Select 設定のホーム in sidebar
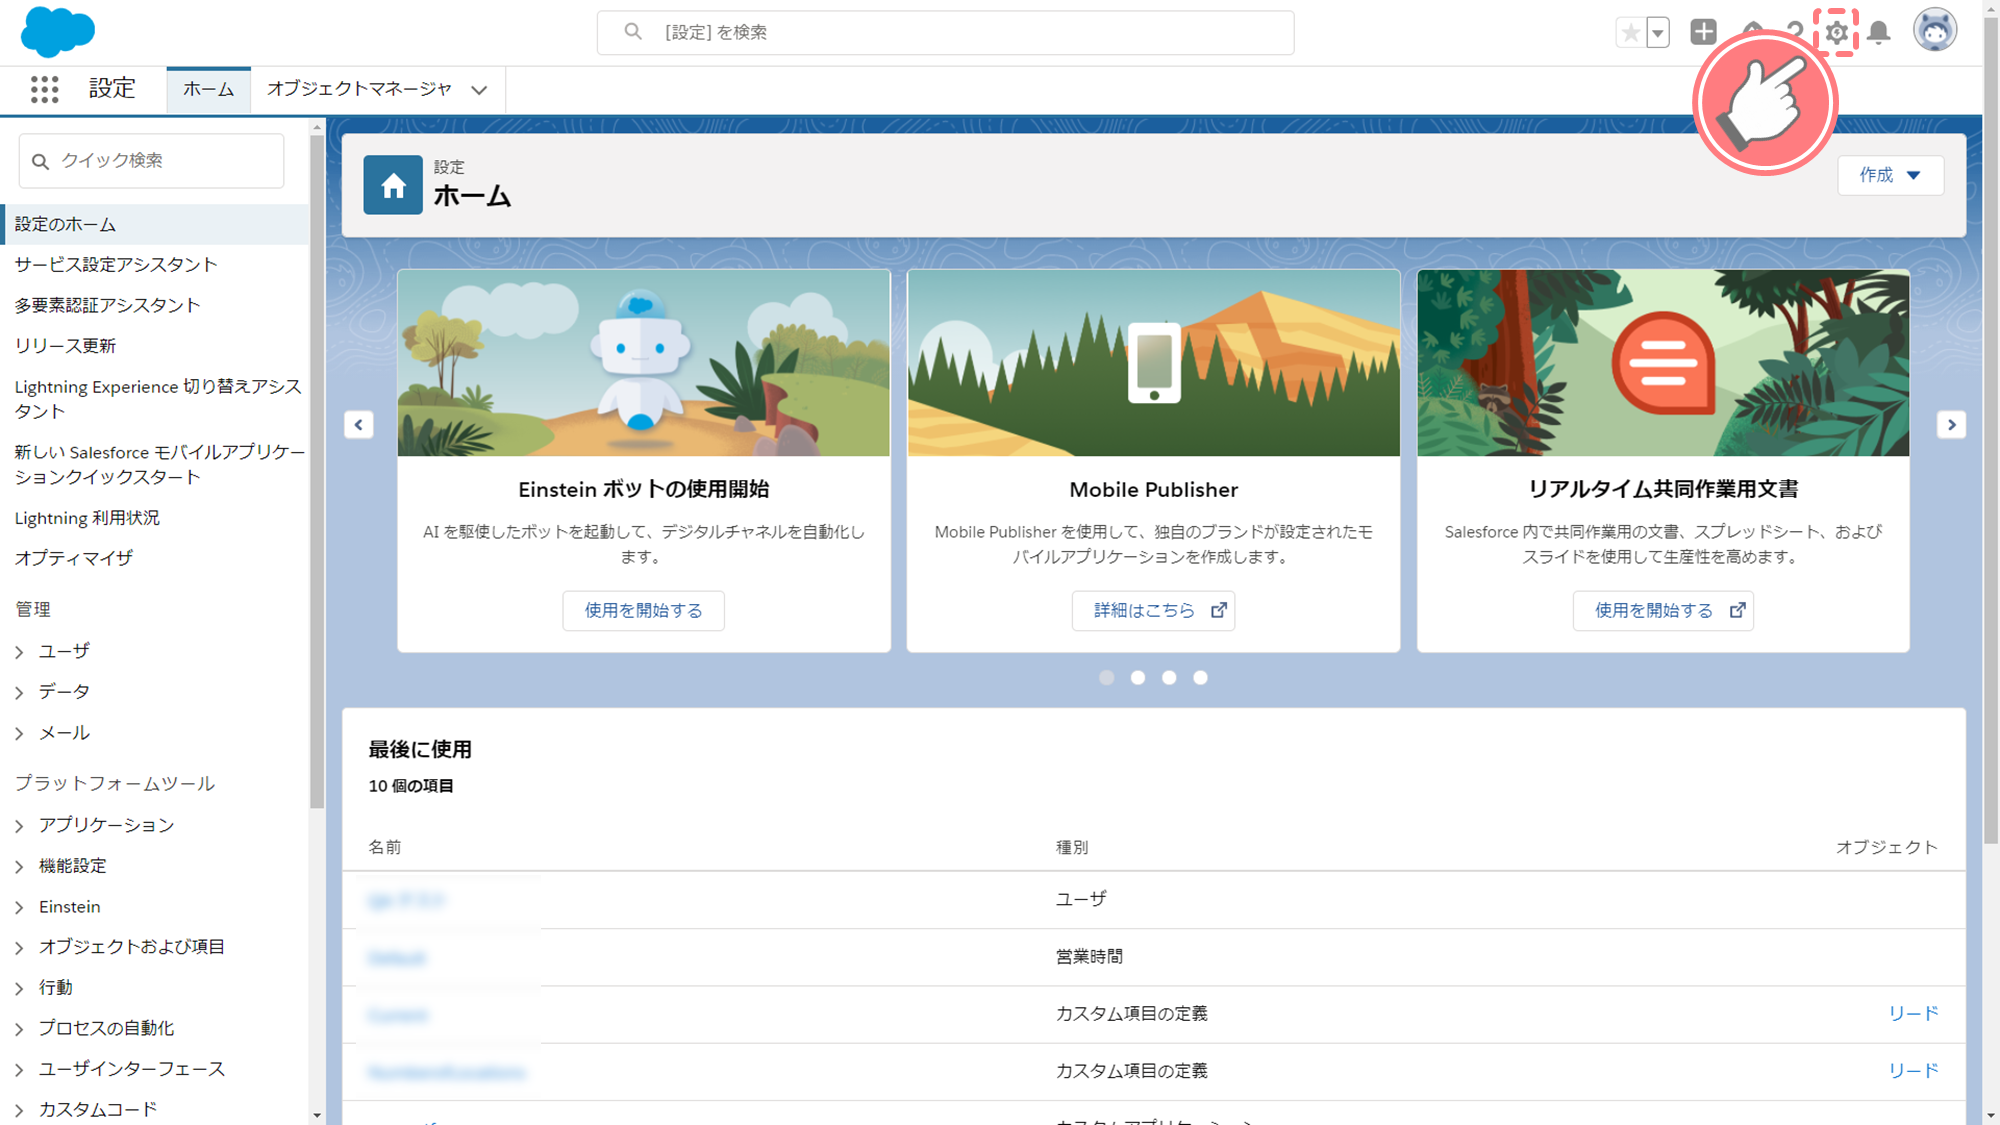The image size is (2000, 1125). click(154, 224)
